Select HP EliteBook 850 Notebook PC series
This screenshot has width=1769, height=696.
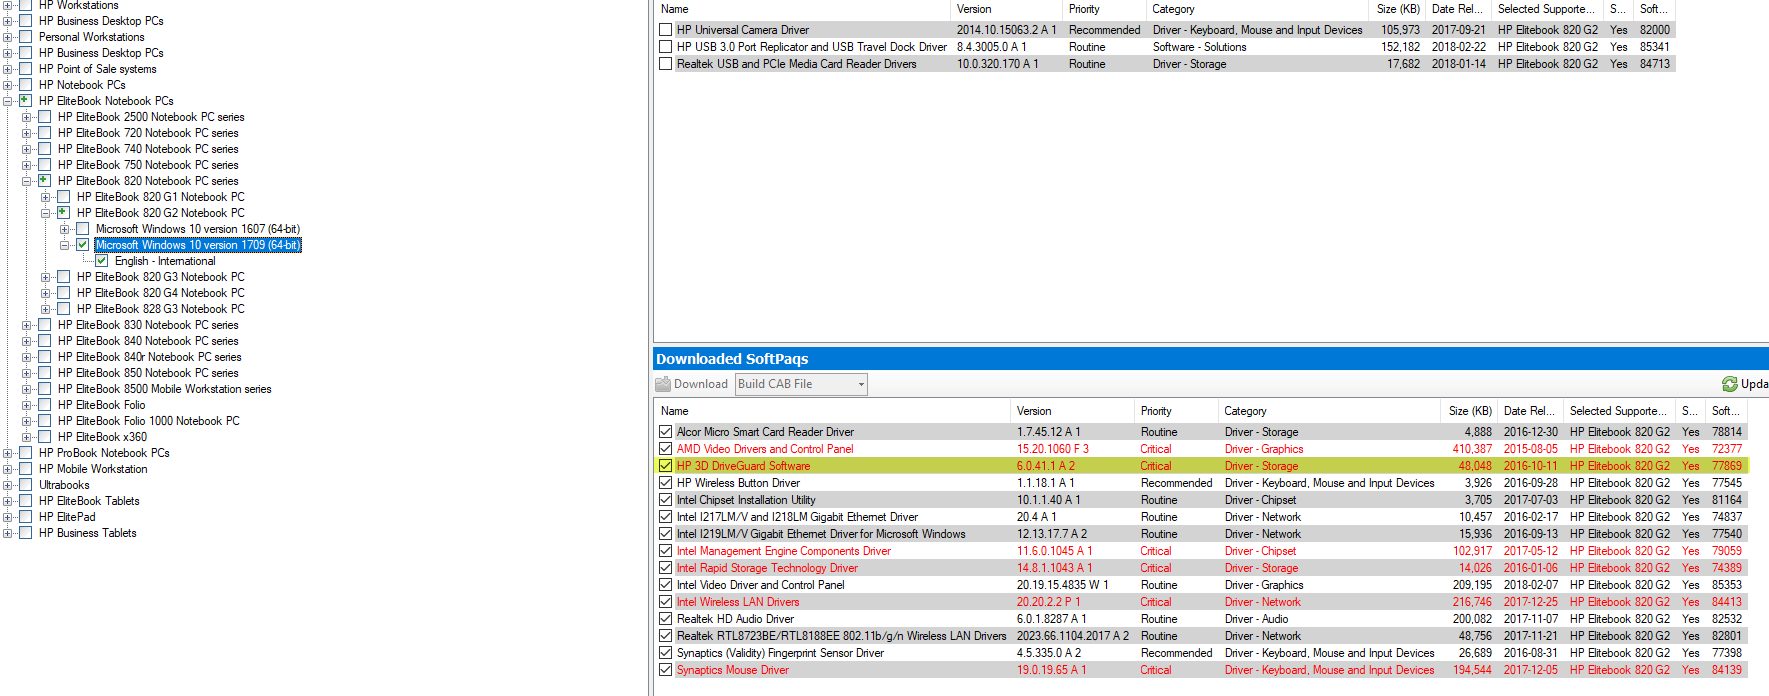pyautogui.click(x=148, y=373)
